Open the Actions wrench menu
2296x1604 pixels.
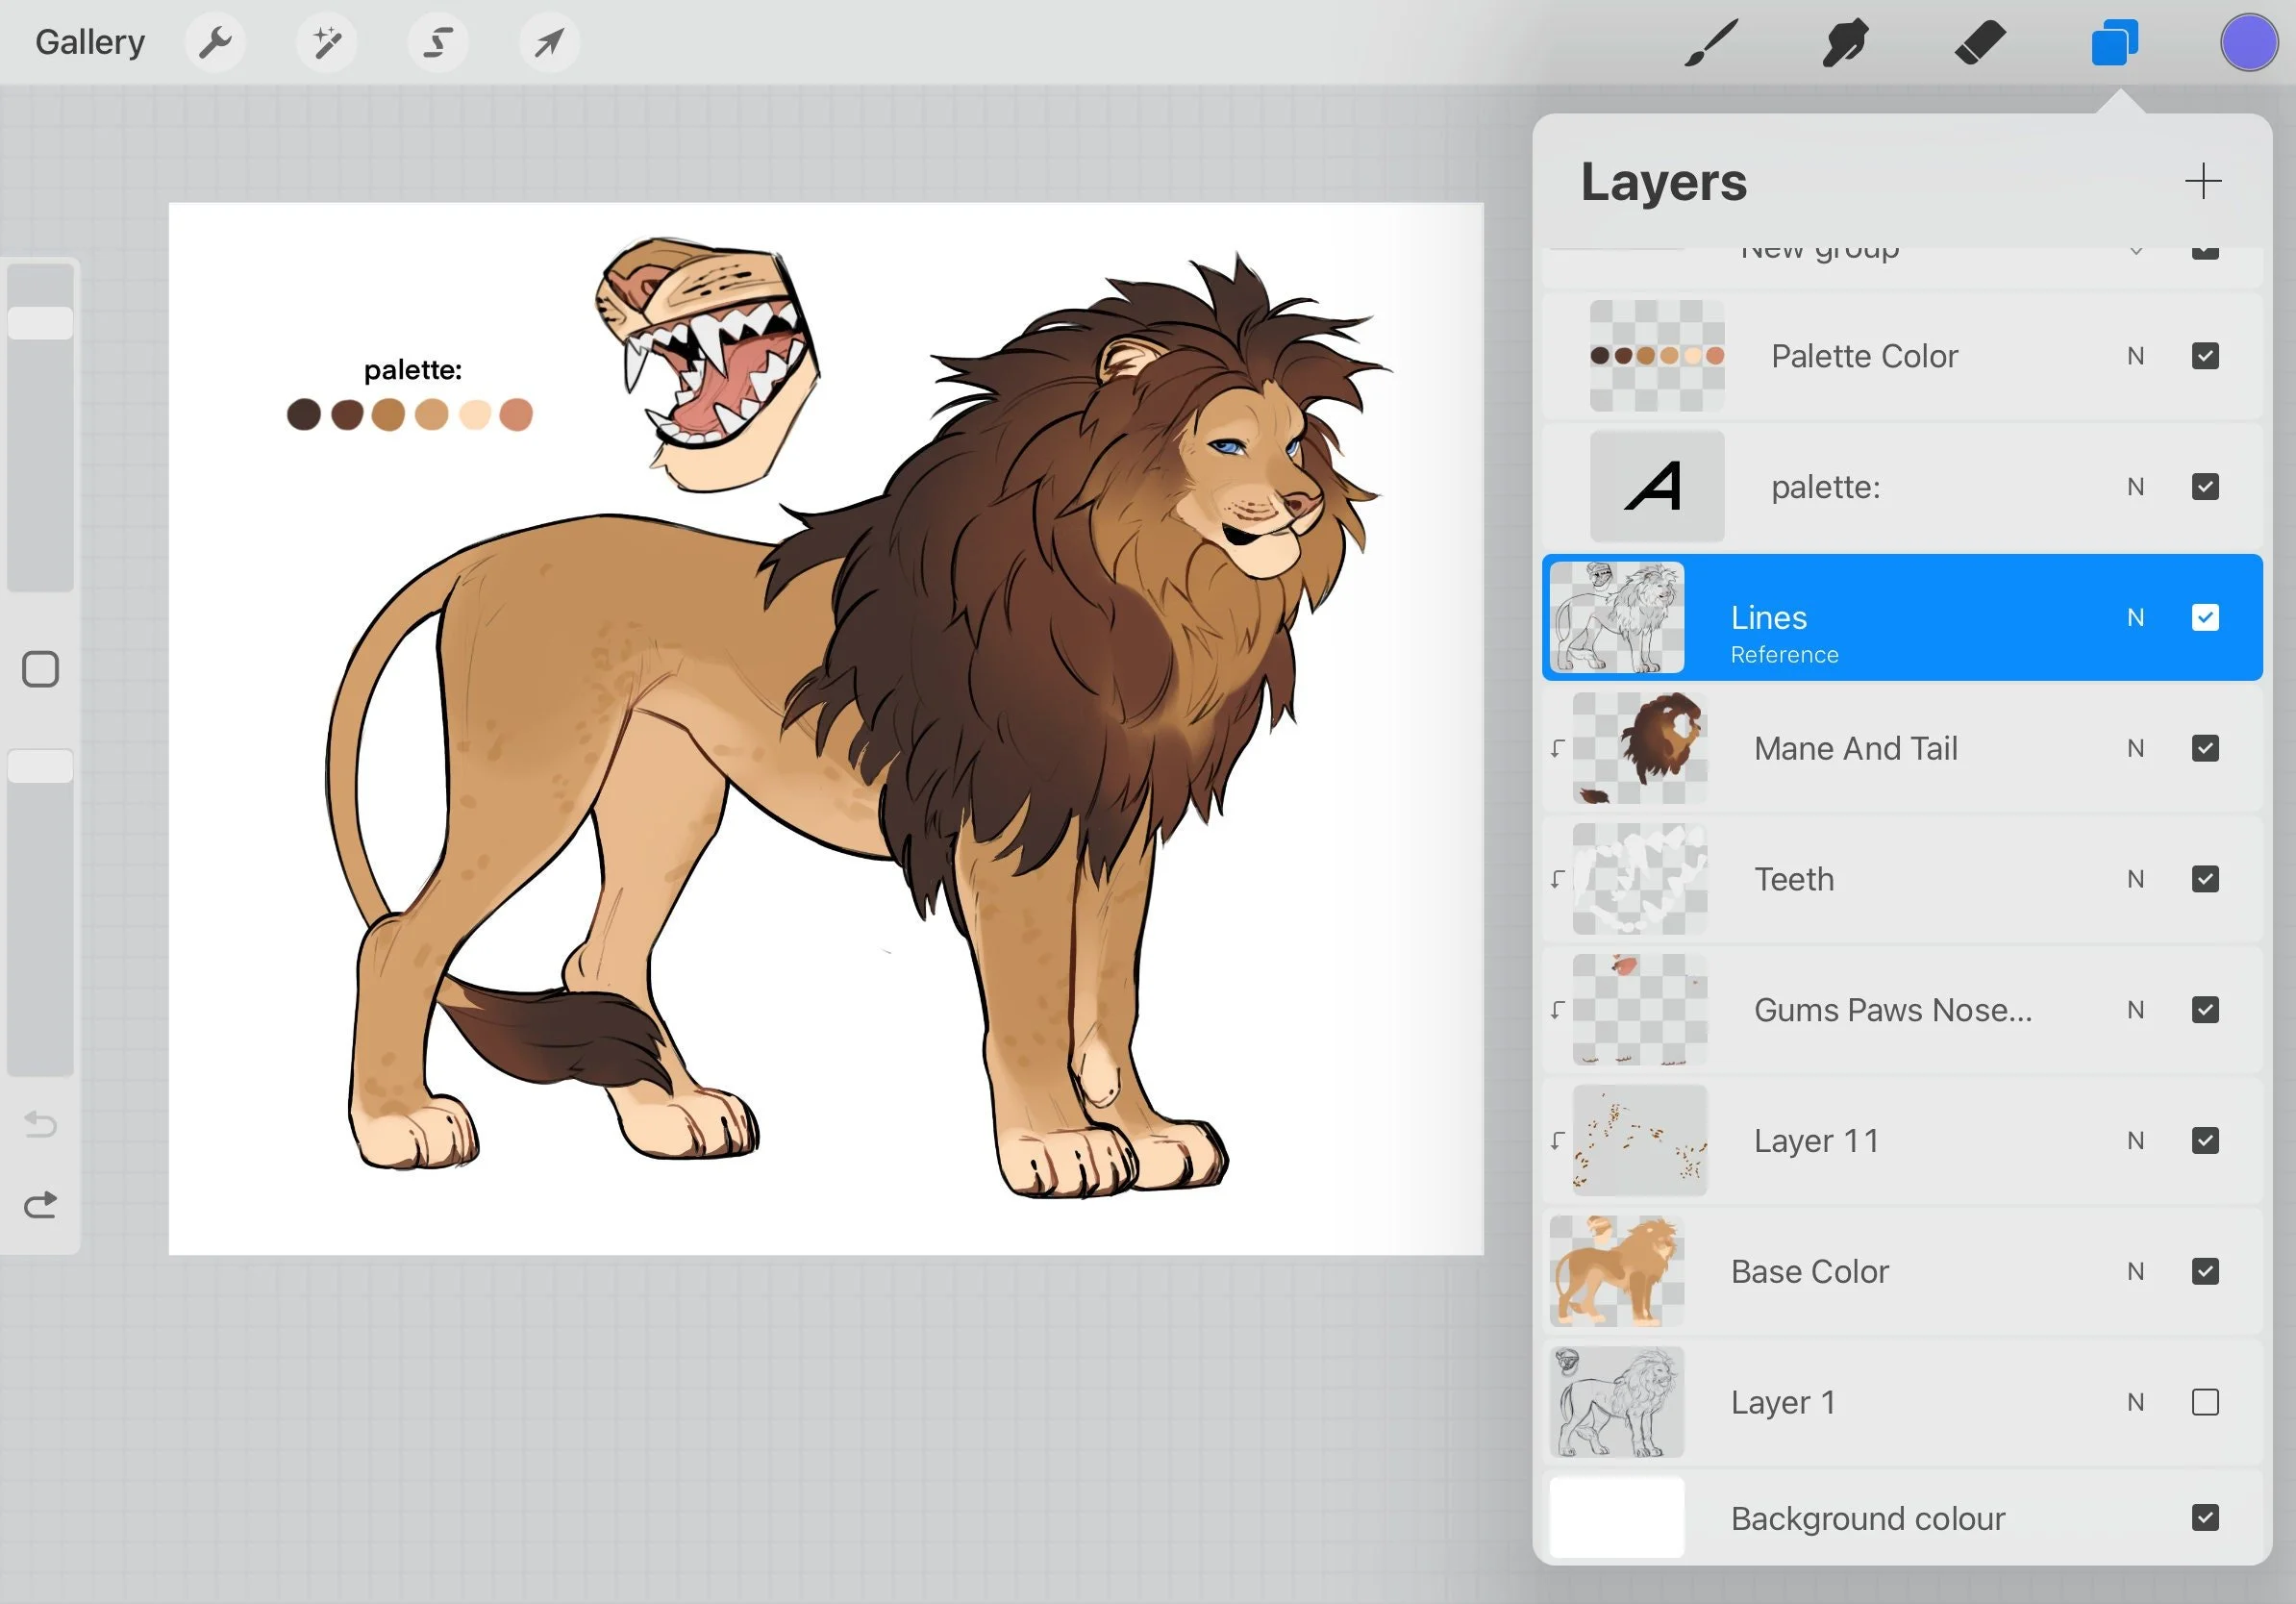(215, 43)
